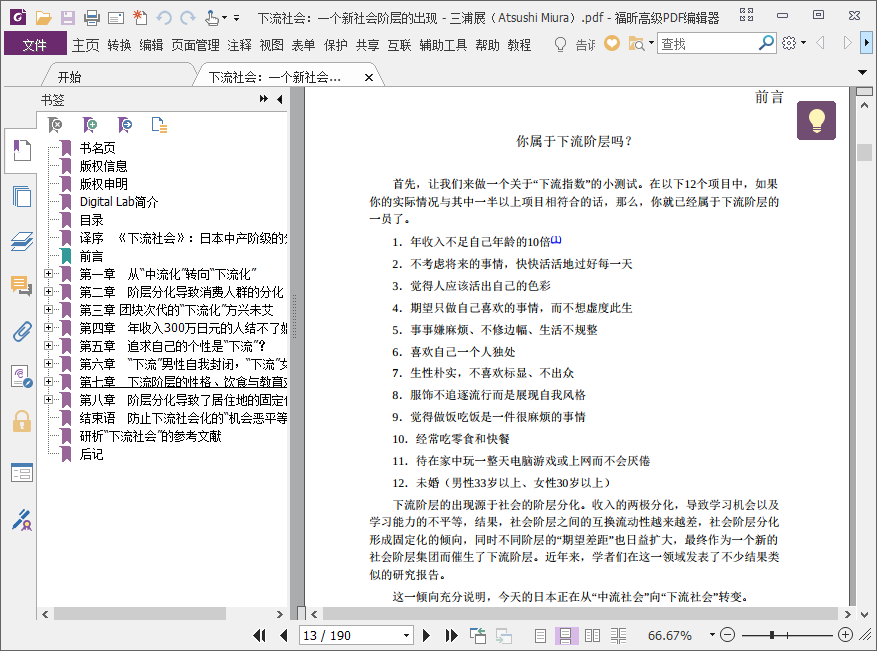Click the bookmark page options icon
The image size is (877, 651).
click(x=159, y=125)
